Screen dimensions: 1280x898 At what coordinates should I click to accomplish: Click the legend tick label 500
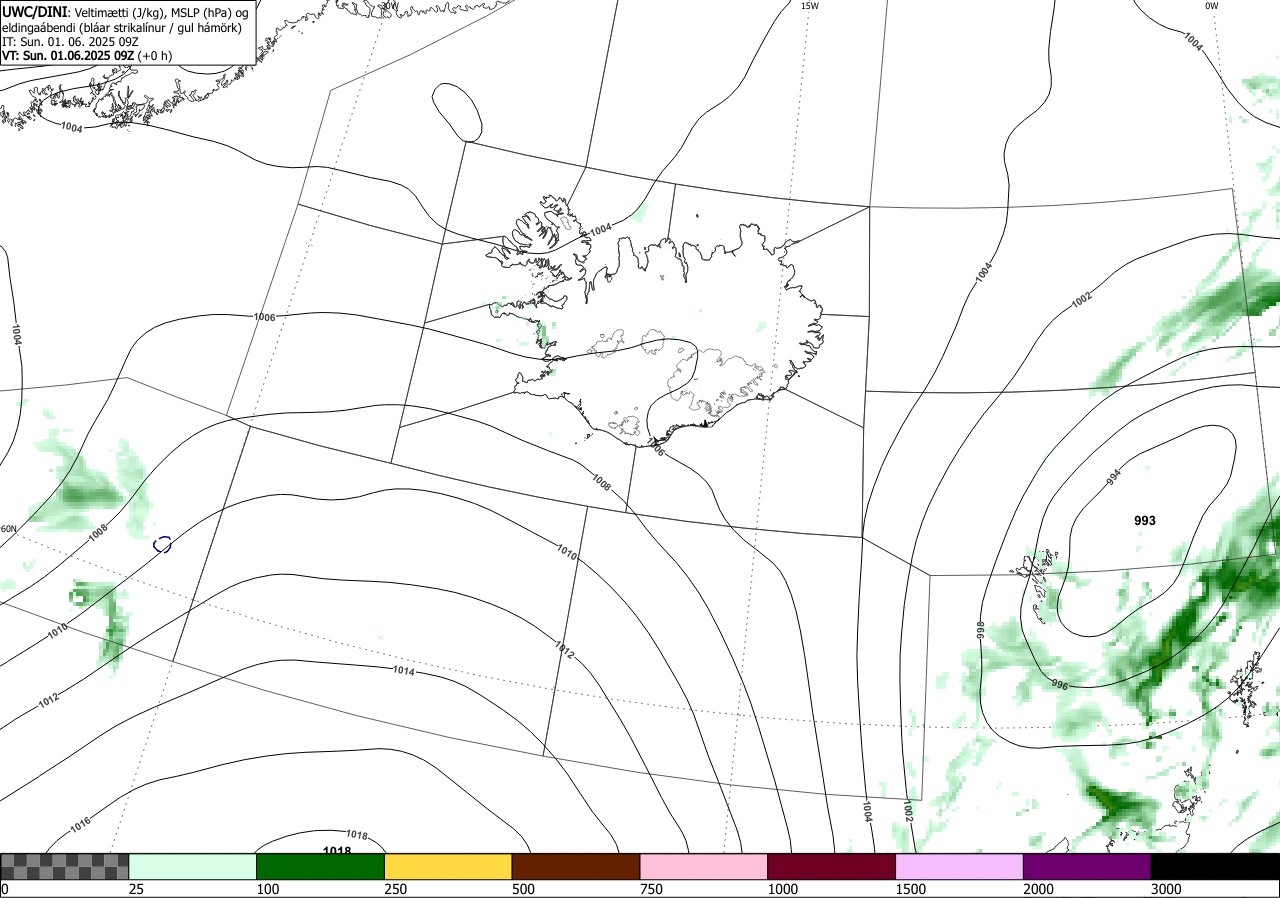tap(523, 889)
